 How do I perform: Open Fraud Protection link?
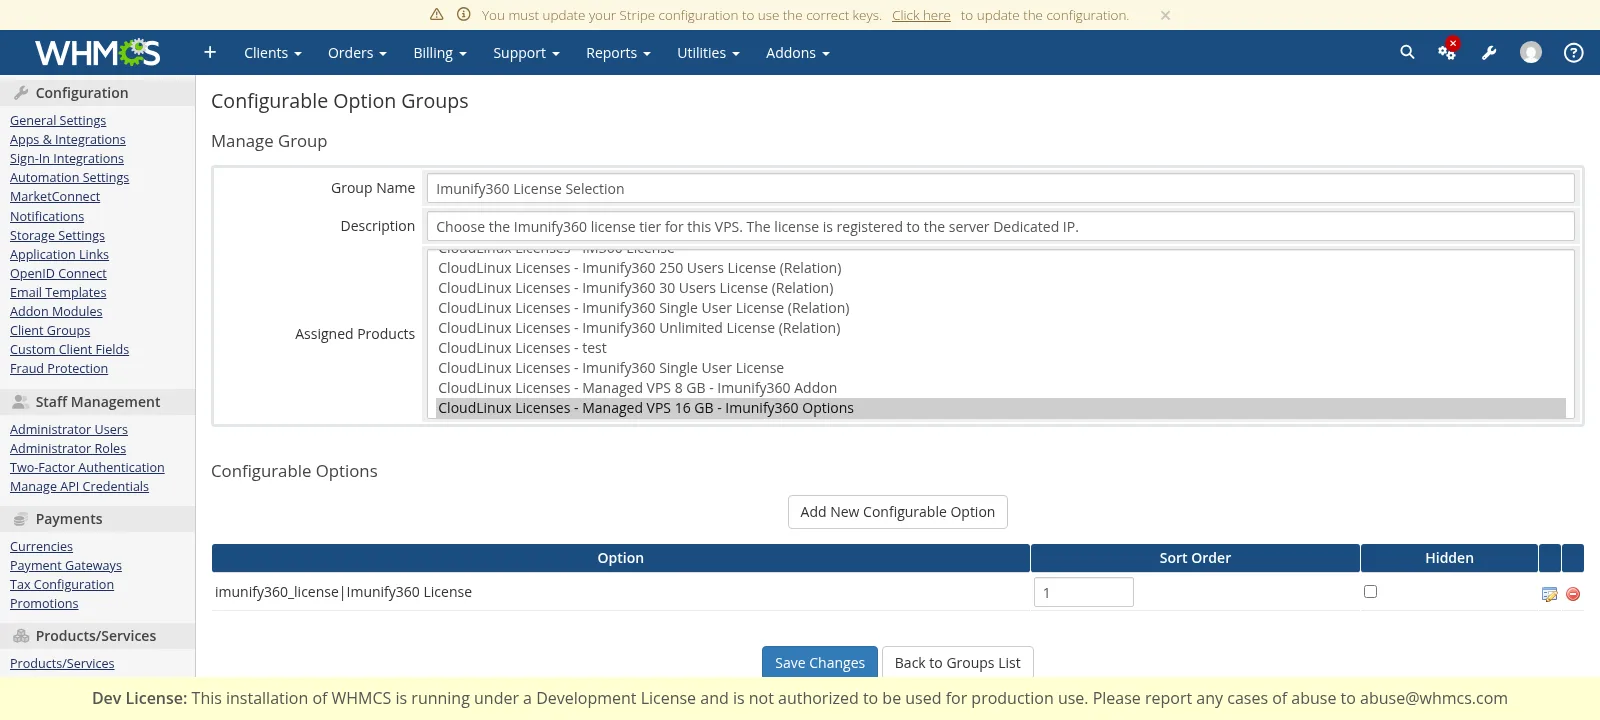(x=59, y=368)
